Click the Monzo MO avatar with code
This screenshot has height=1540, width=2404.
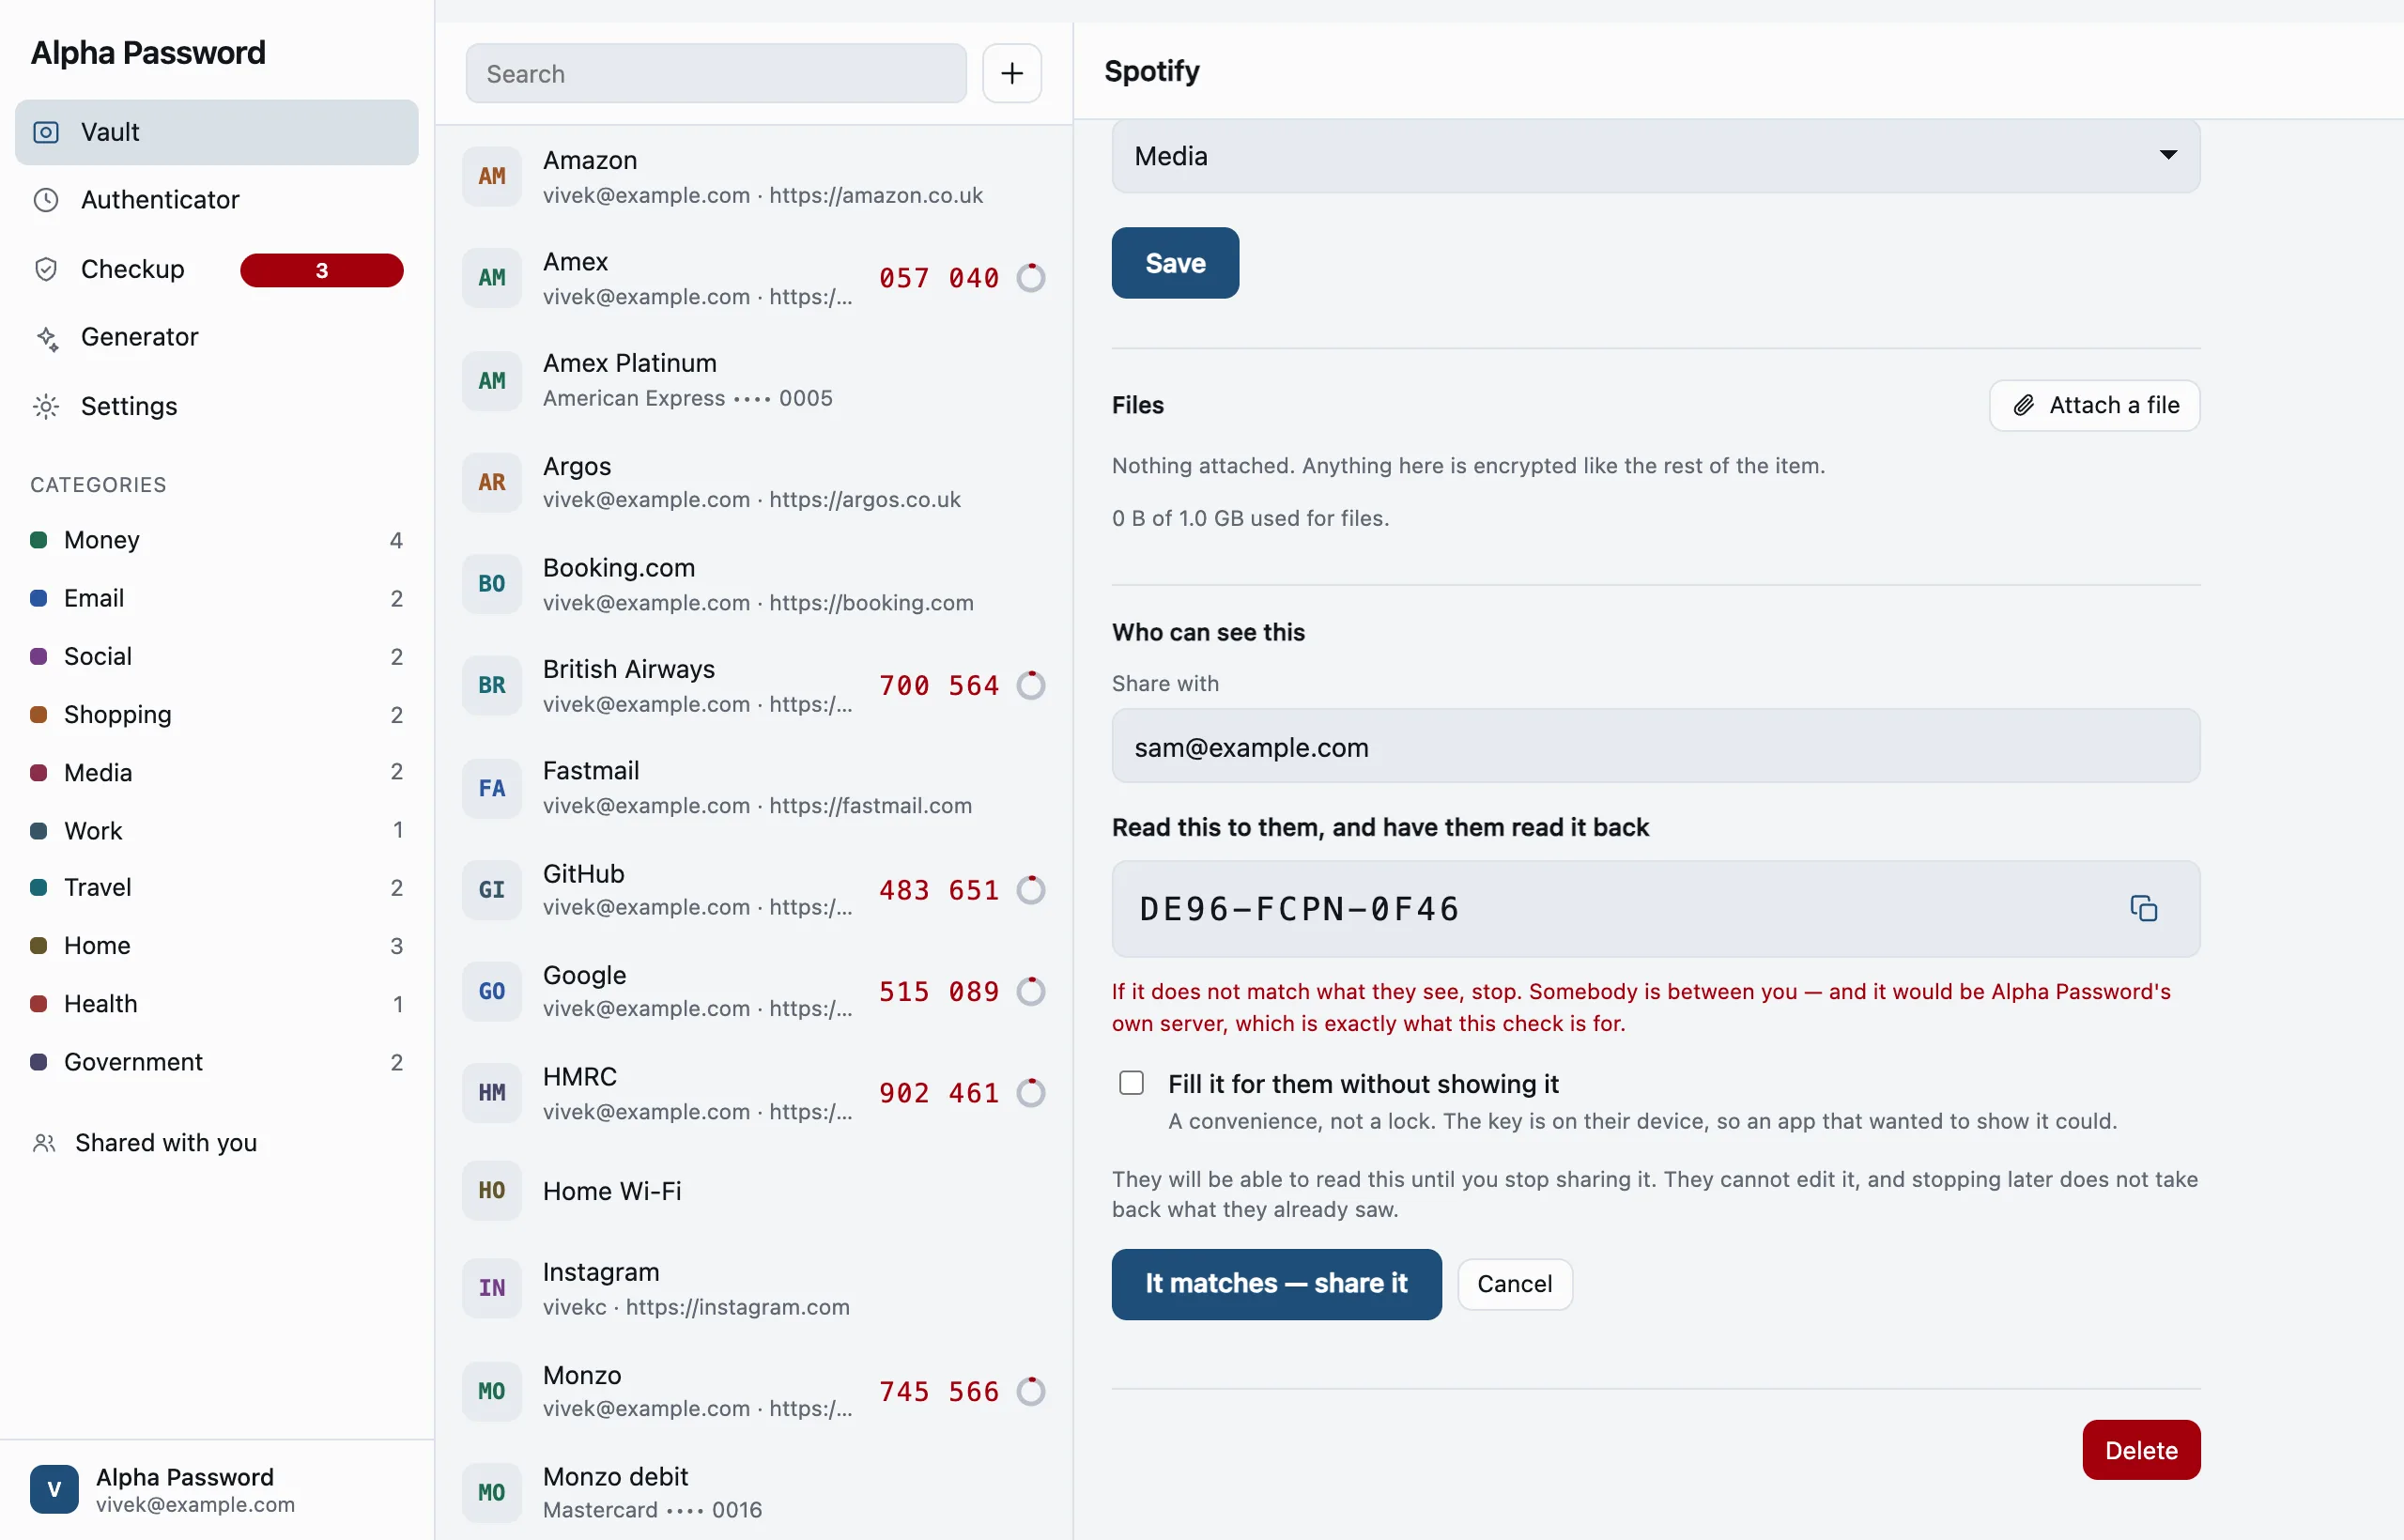click(x=492, y=1391)
